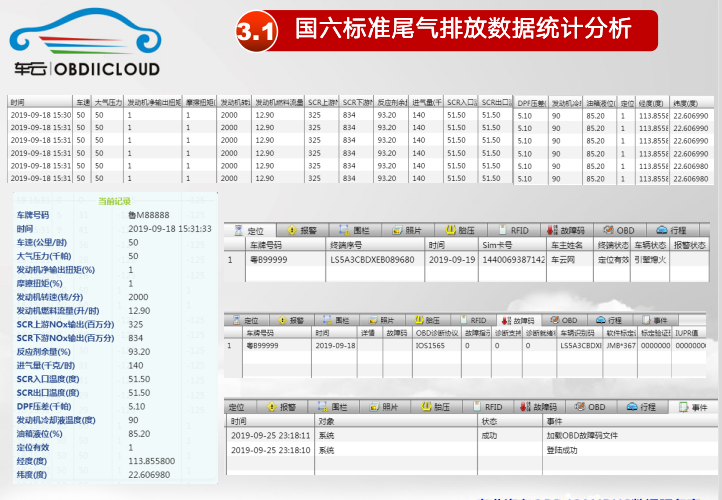Viewport: 722px width, 500px height.
Task: Click plate number 鲁M88888 in 当前记录
Action: click(149, 215)
